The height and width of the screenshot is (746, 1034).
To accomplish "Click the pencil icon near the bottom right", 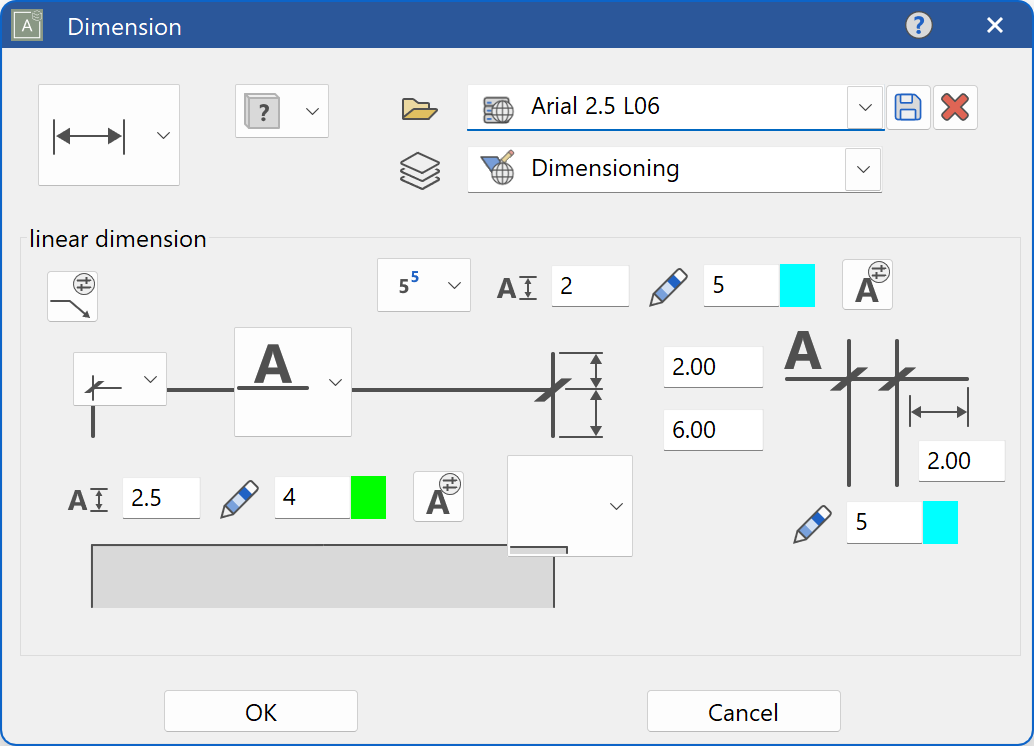I will pos(813,521).
